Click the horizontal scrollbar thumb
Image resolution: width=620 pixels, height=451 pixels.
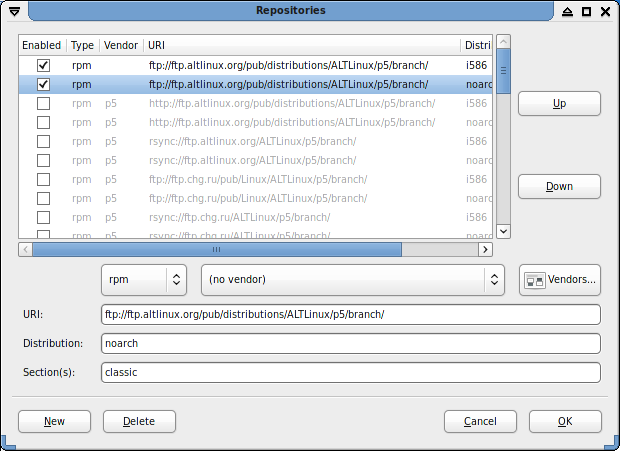[217, 249]
